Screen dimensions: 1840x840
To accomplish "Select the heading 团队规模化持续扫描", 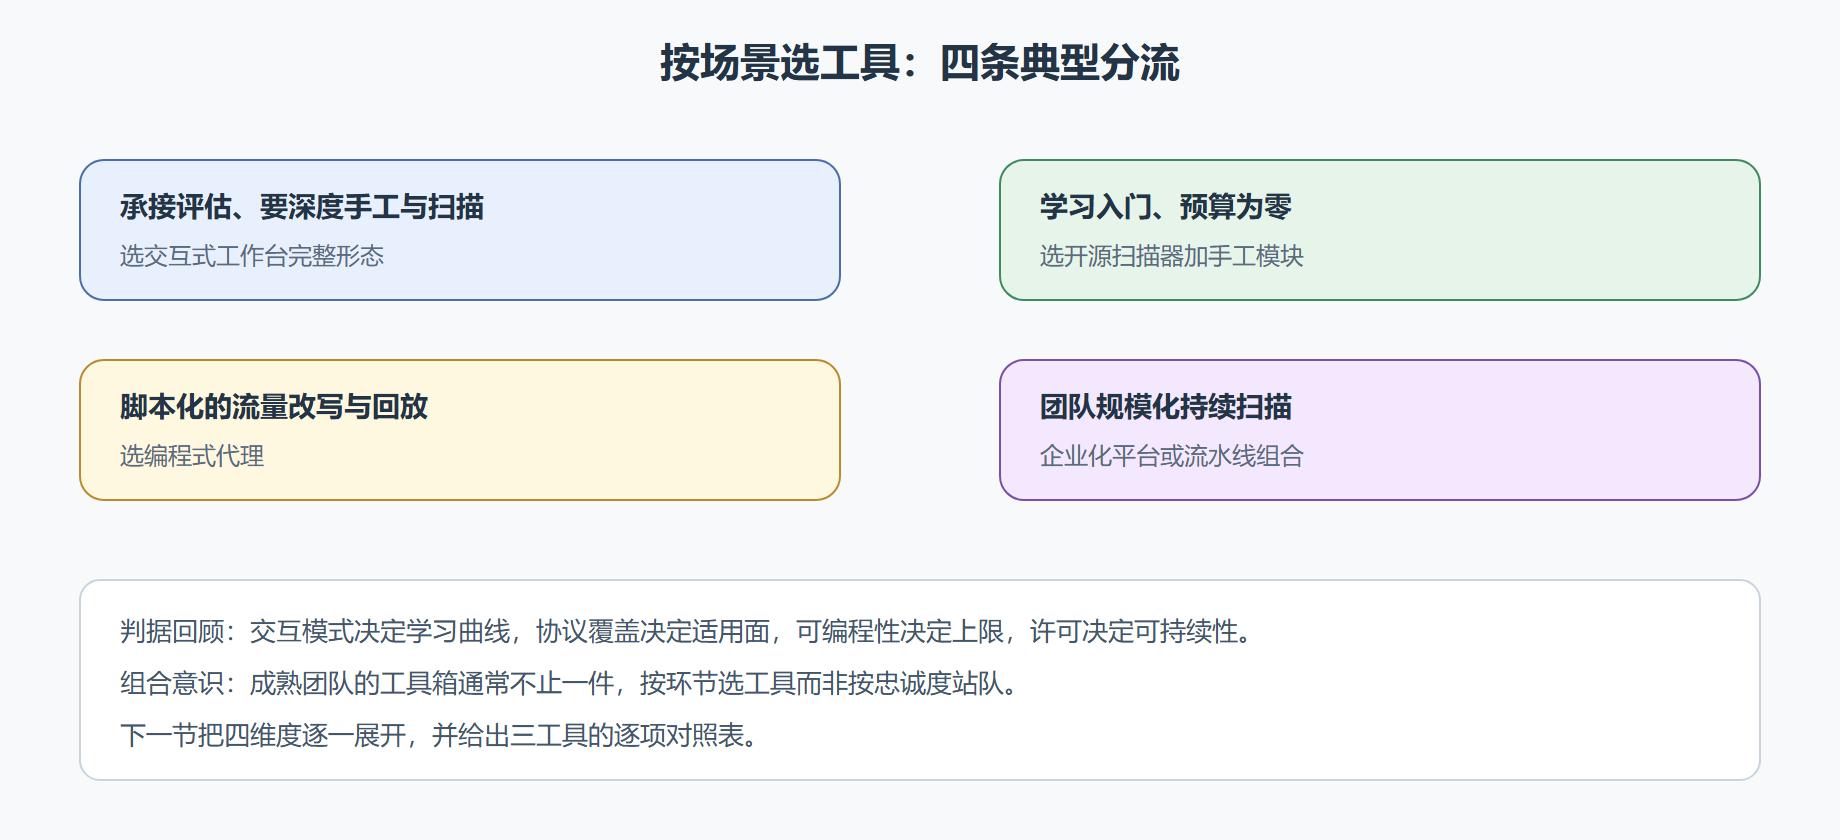I will click(1166, 407).
